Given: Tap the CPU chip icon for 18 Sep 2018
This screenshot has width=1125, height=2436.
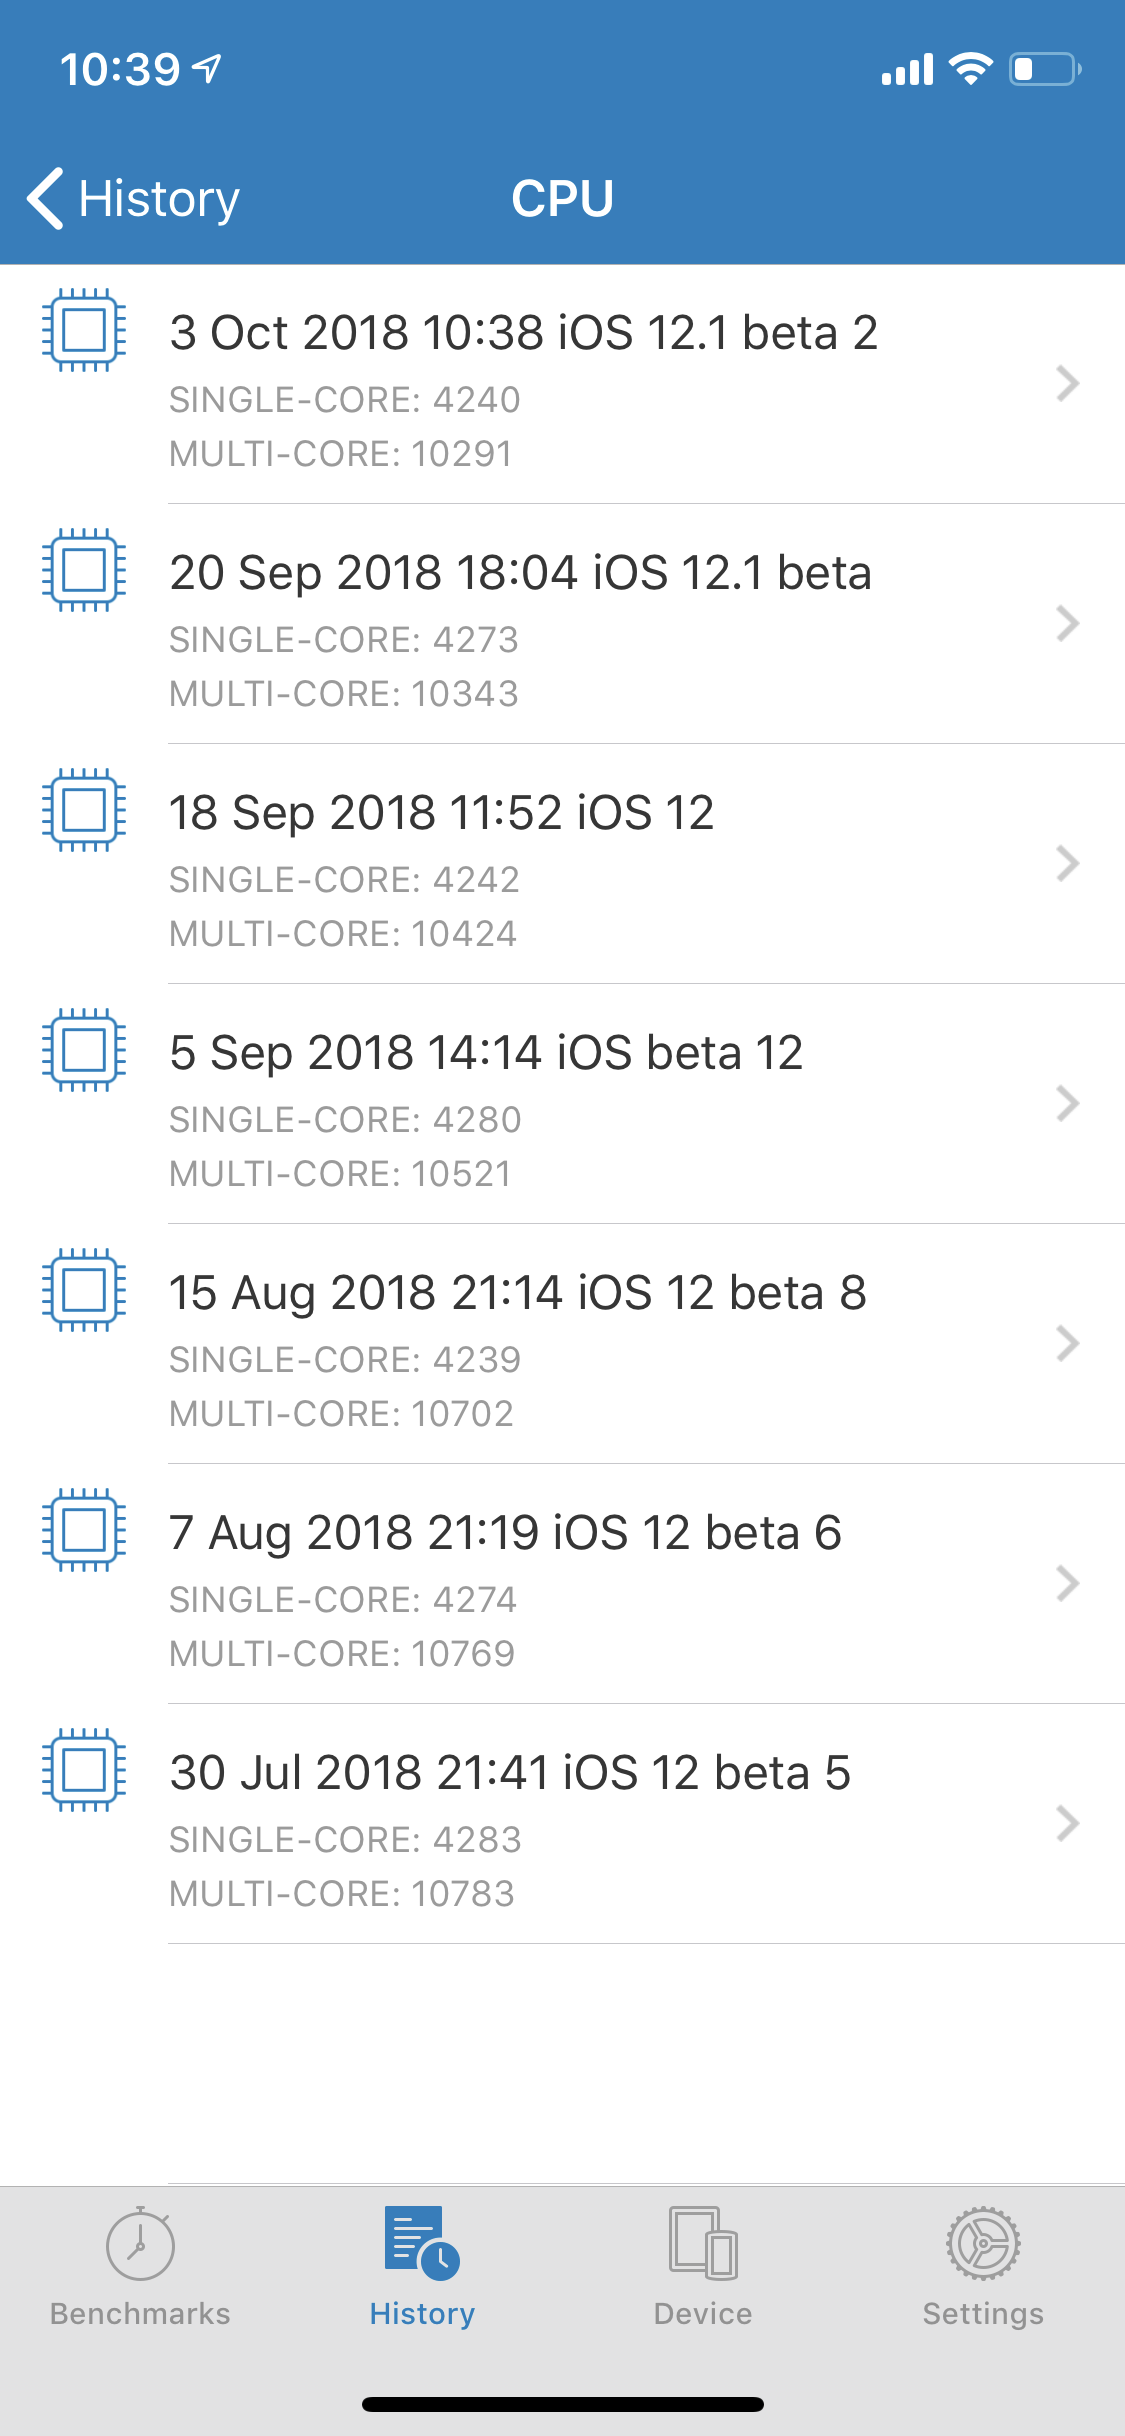Looking at the screenshot, I should 84,810.
